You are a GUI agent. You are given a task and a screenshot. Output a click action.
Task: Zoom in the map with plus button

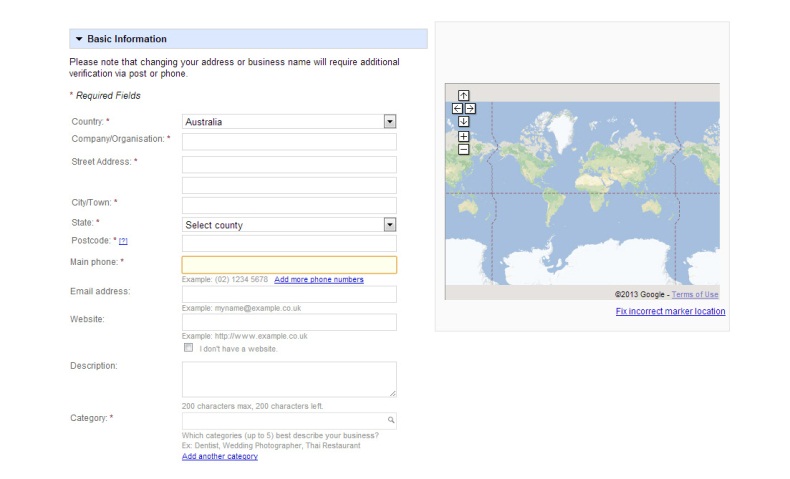(x=464, y=136)
